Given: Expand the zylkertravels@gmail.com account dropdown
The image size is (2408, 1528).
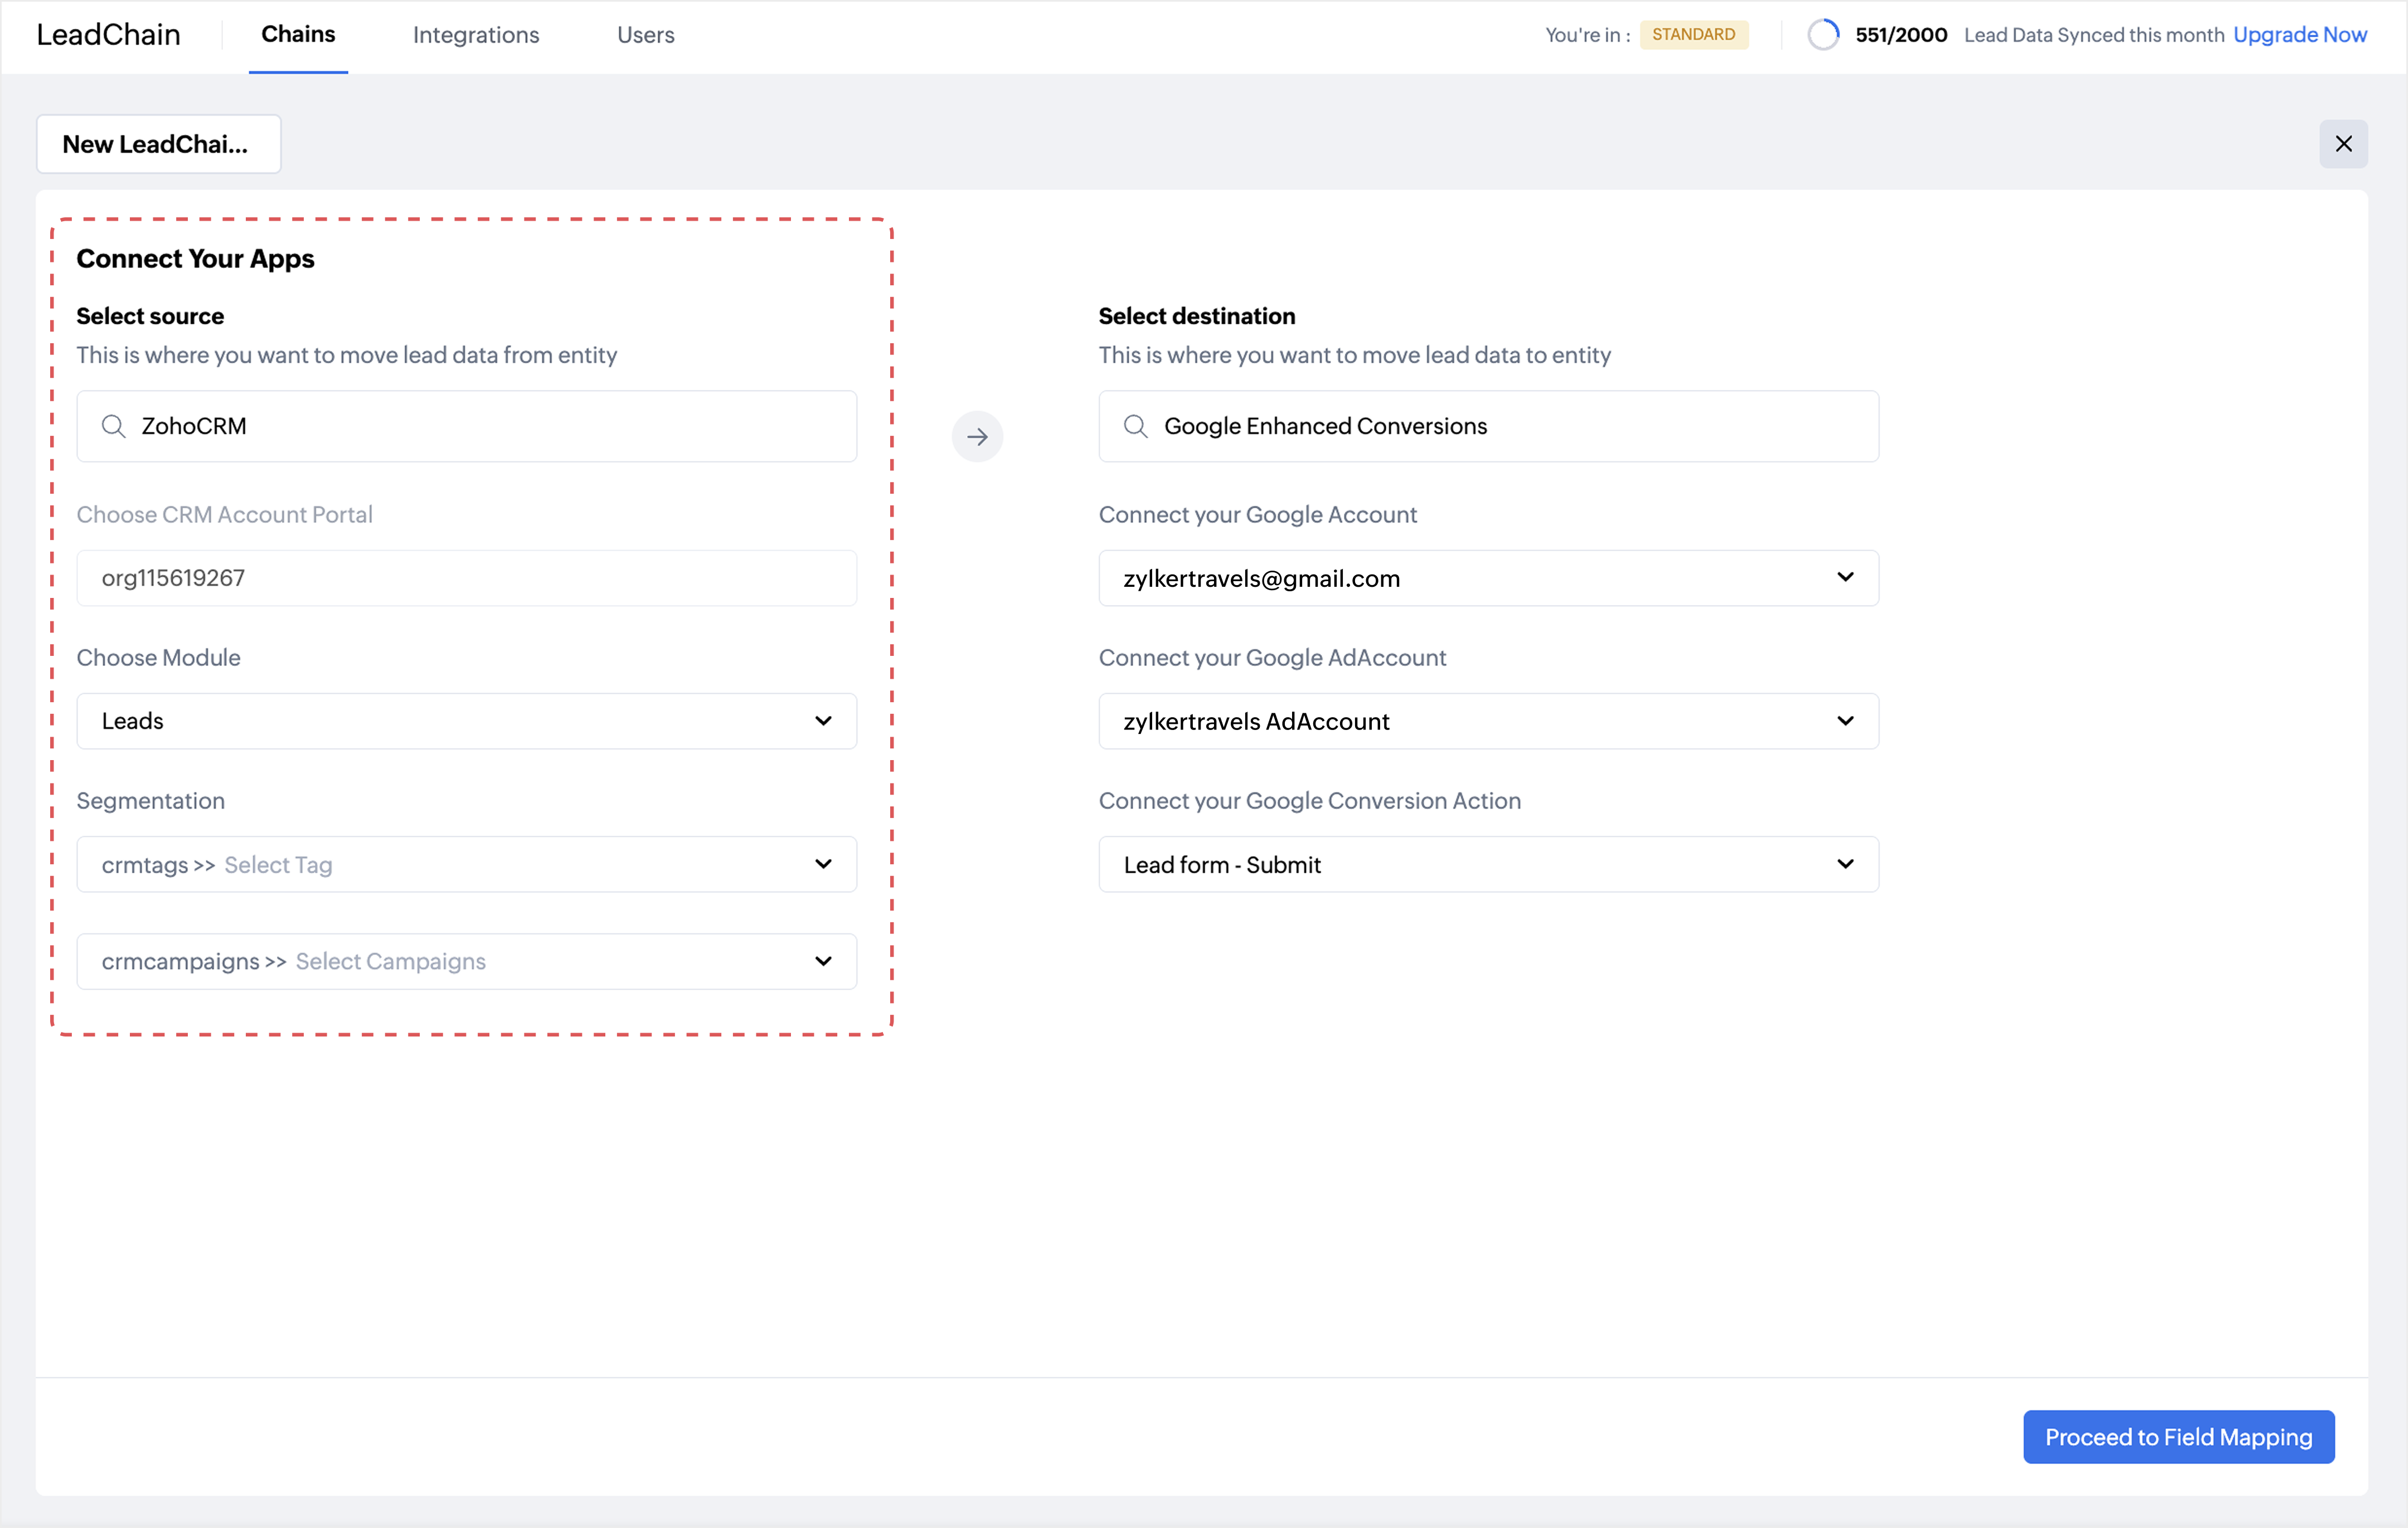Looking at the screenshot, I should (1845, 578).
